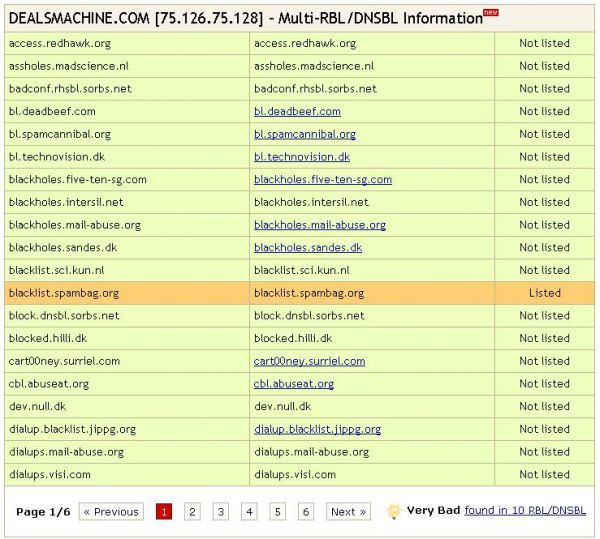Go to the Next page
The height and width of the screenshot is (539, 600).
coord(348,512)
